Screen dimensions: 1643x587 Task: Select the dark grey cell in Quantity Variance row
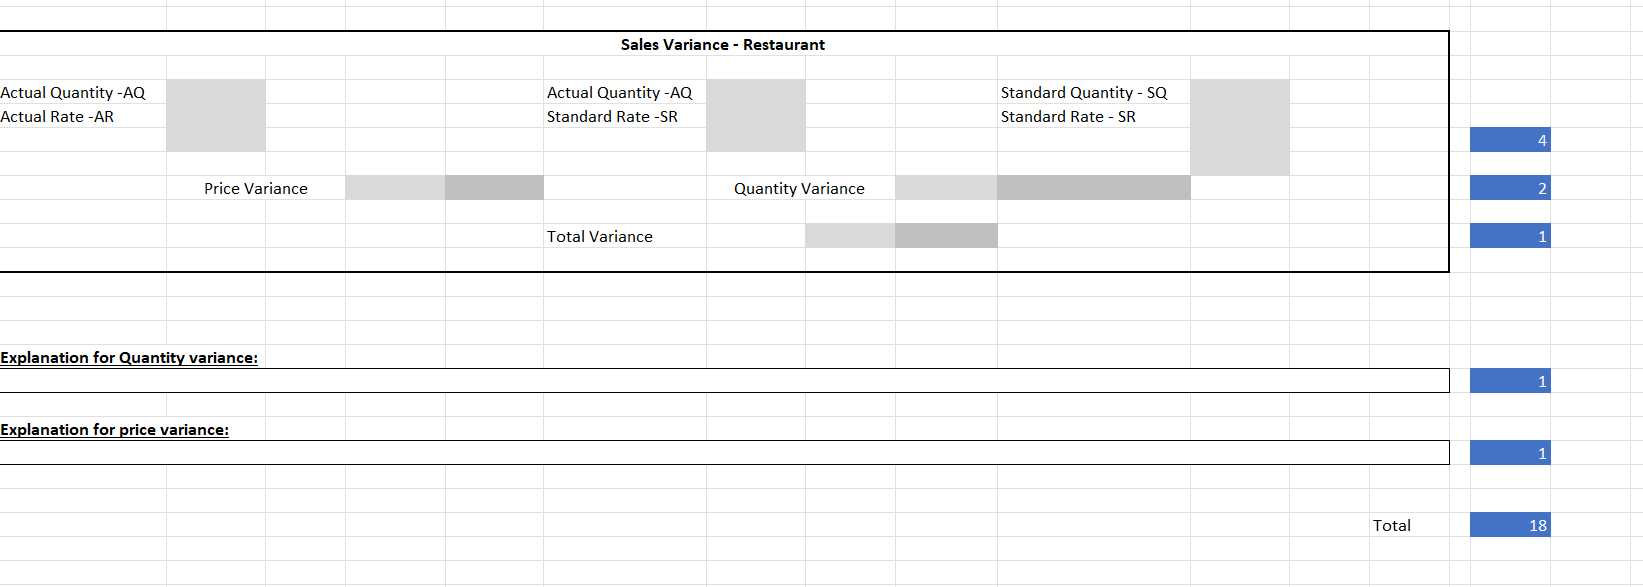point(1094,188)
